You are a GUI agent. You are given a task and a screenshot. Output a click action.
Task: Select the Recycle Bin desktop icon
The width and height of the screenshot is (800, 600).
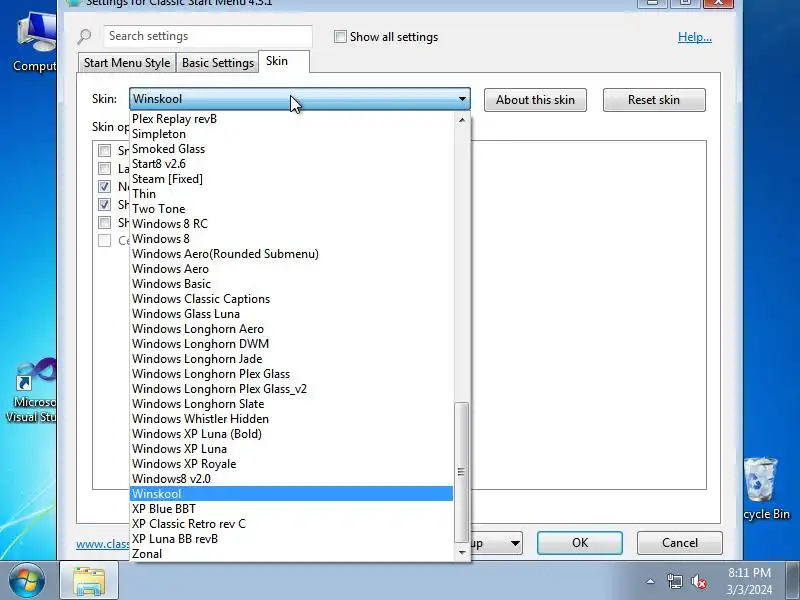click(x=766, y=489)
